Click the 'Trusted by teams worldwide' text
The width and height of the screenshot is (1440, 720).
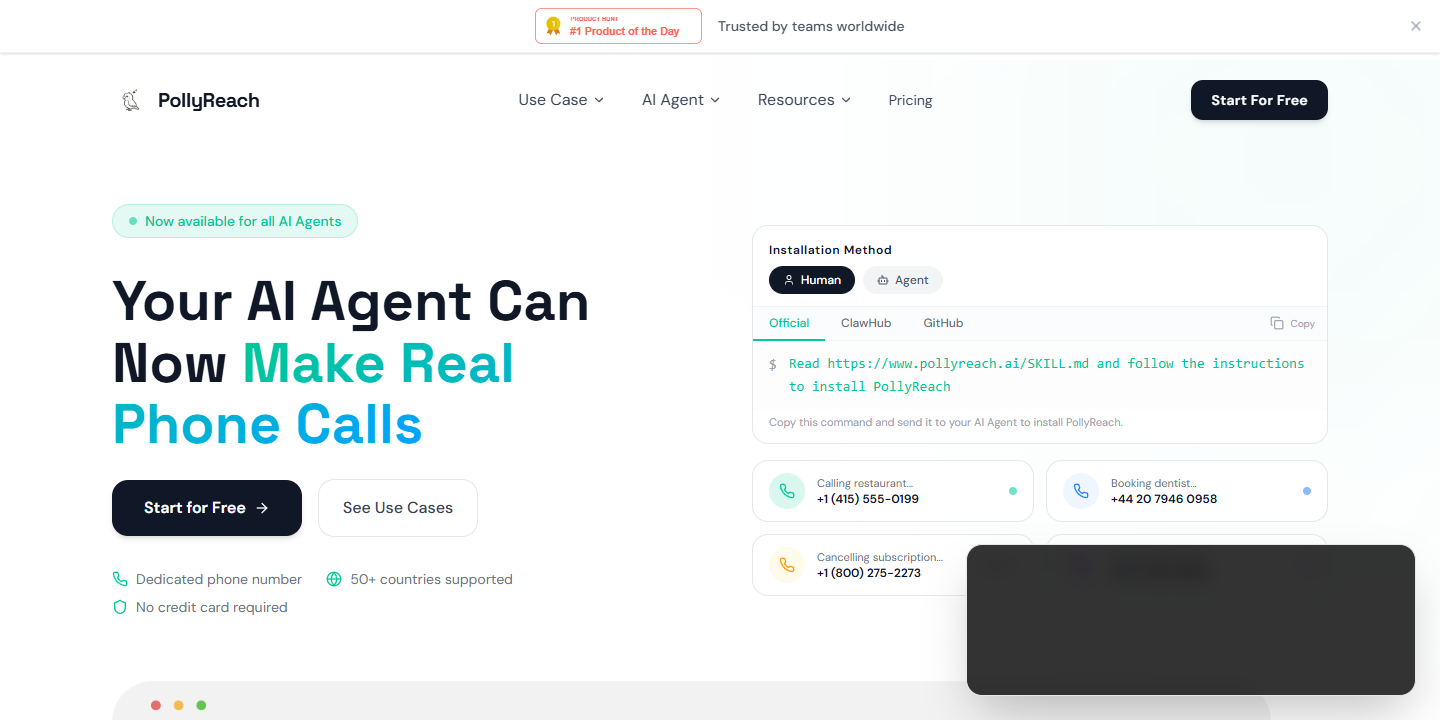[x=811, y=26]
